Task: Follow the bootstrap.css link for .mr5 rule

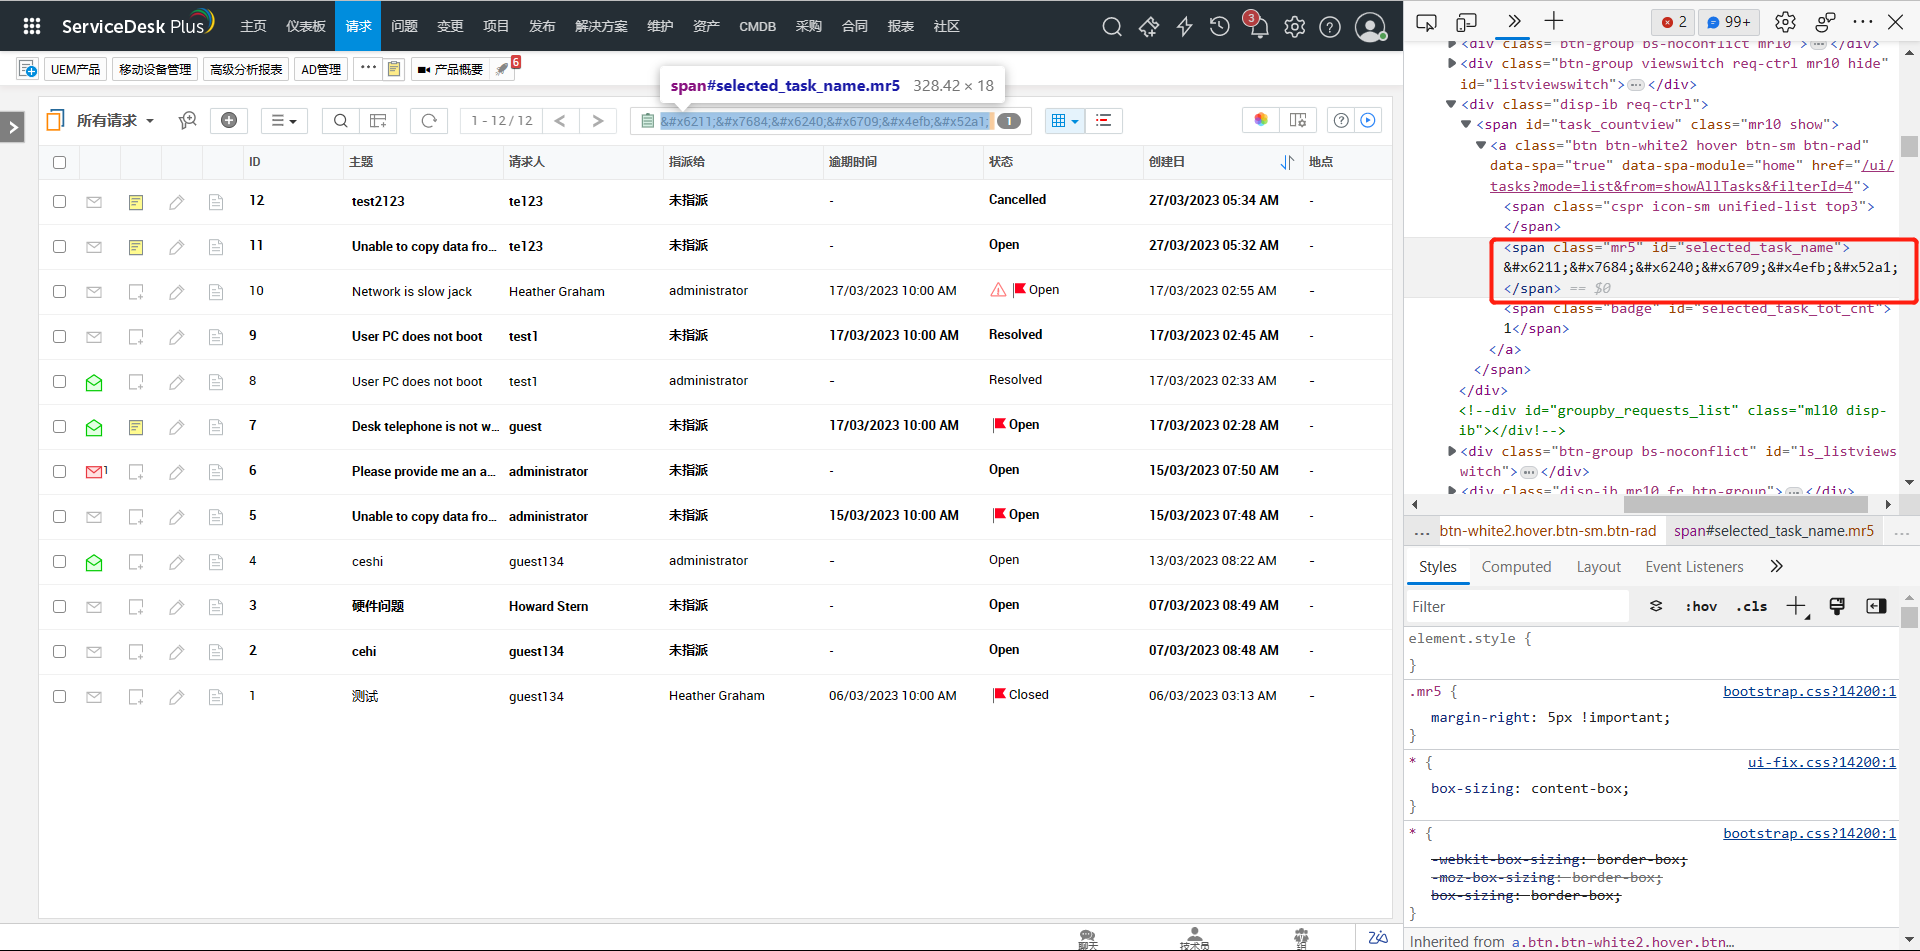Action: coord(1809,691)
